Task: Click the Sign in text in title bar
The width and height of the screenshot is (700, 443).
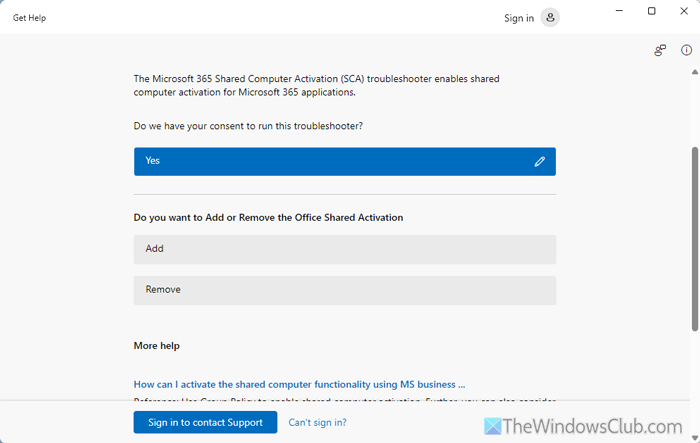Action: [518, 18]
